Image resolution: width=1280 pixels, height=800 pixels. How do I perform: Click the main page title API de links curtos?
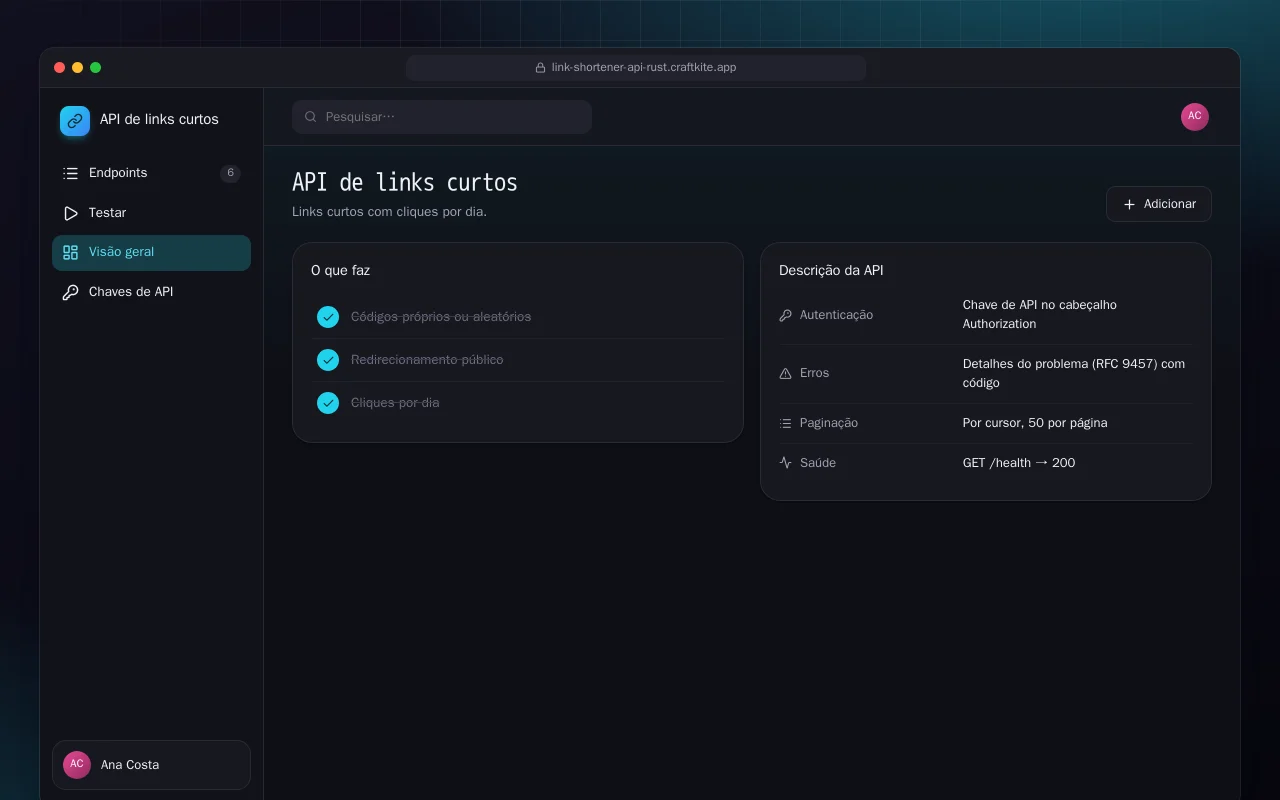coord(405,182)
